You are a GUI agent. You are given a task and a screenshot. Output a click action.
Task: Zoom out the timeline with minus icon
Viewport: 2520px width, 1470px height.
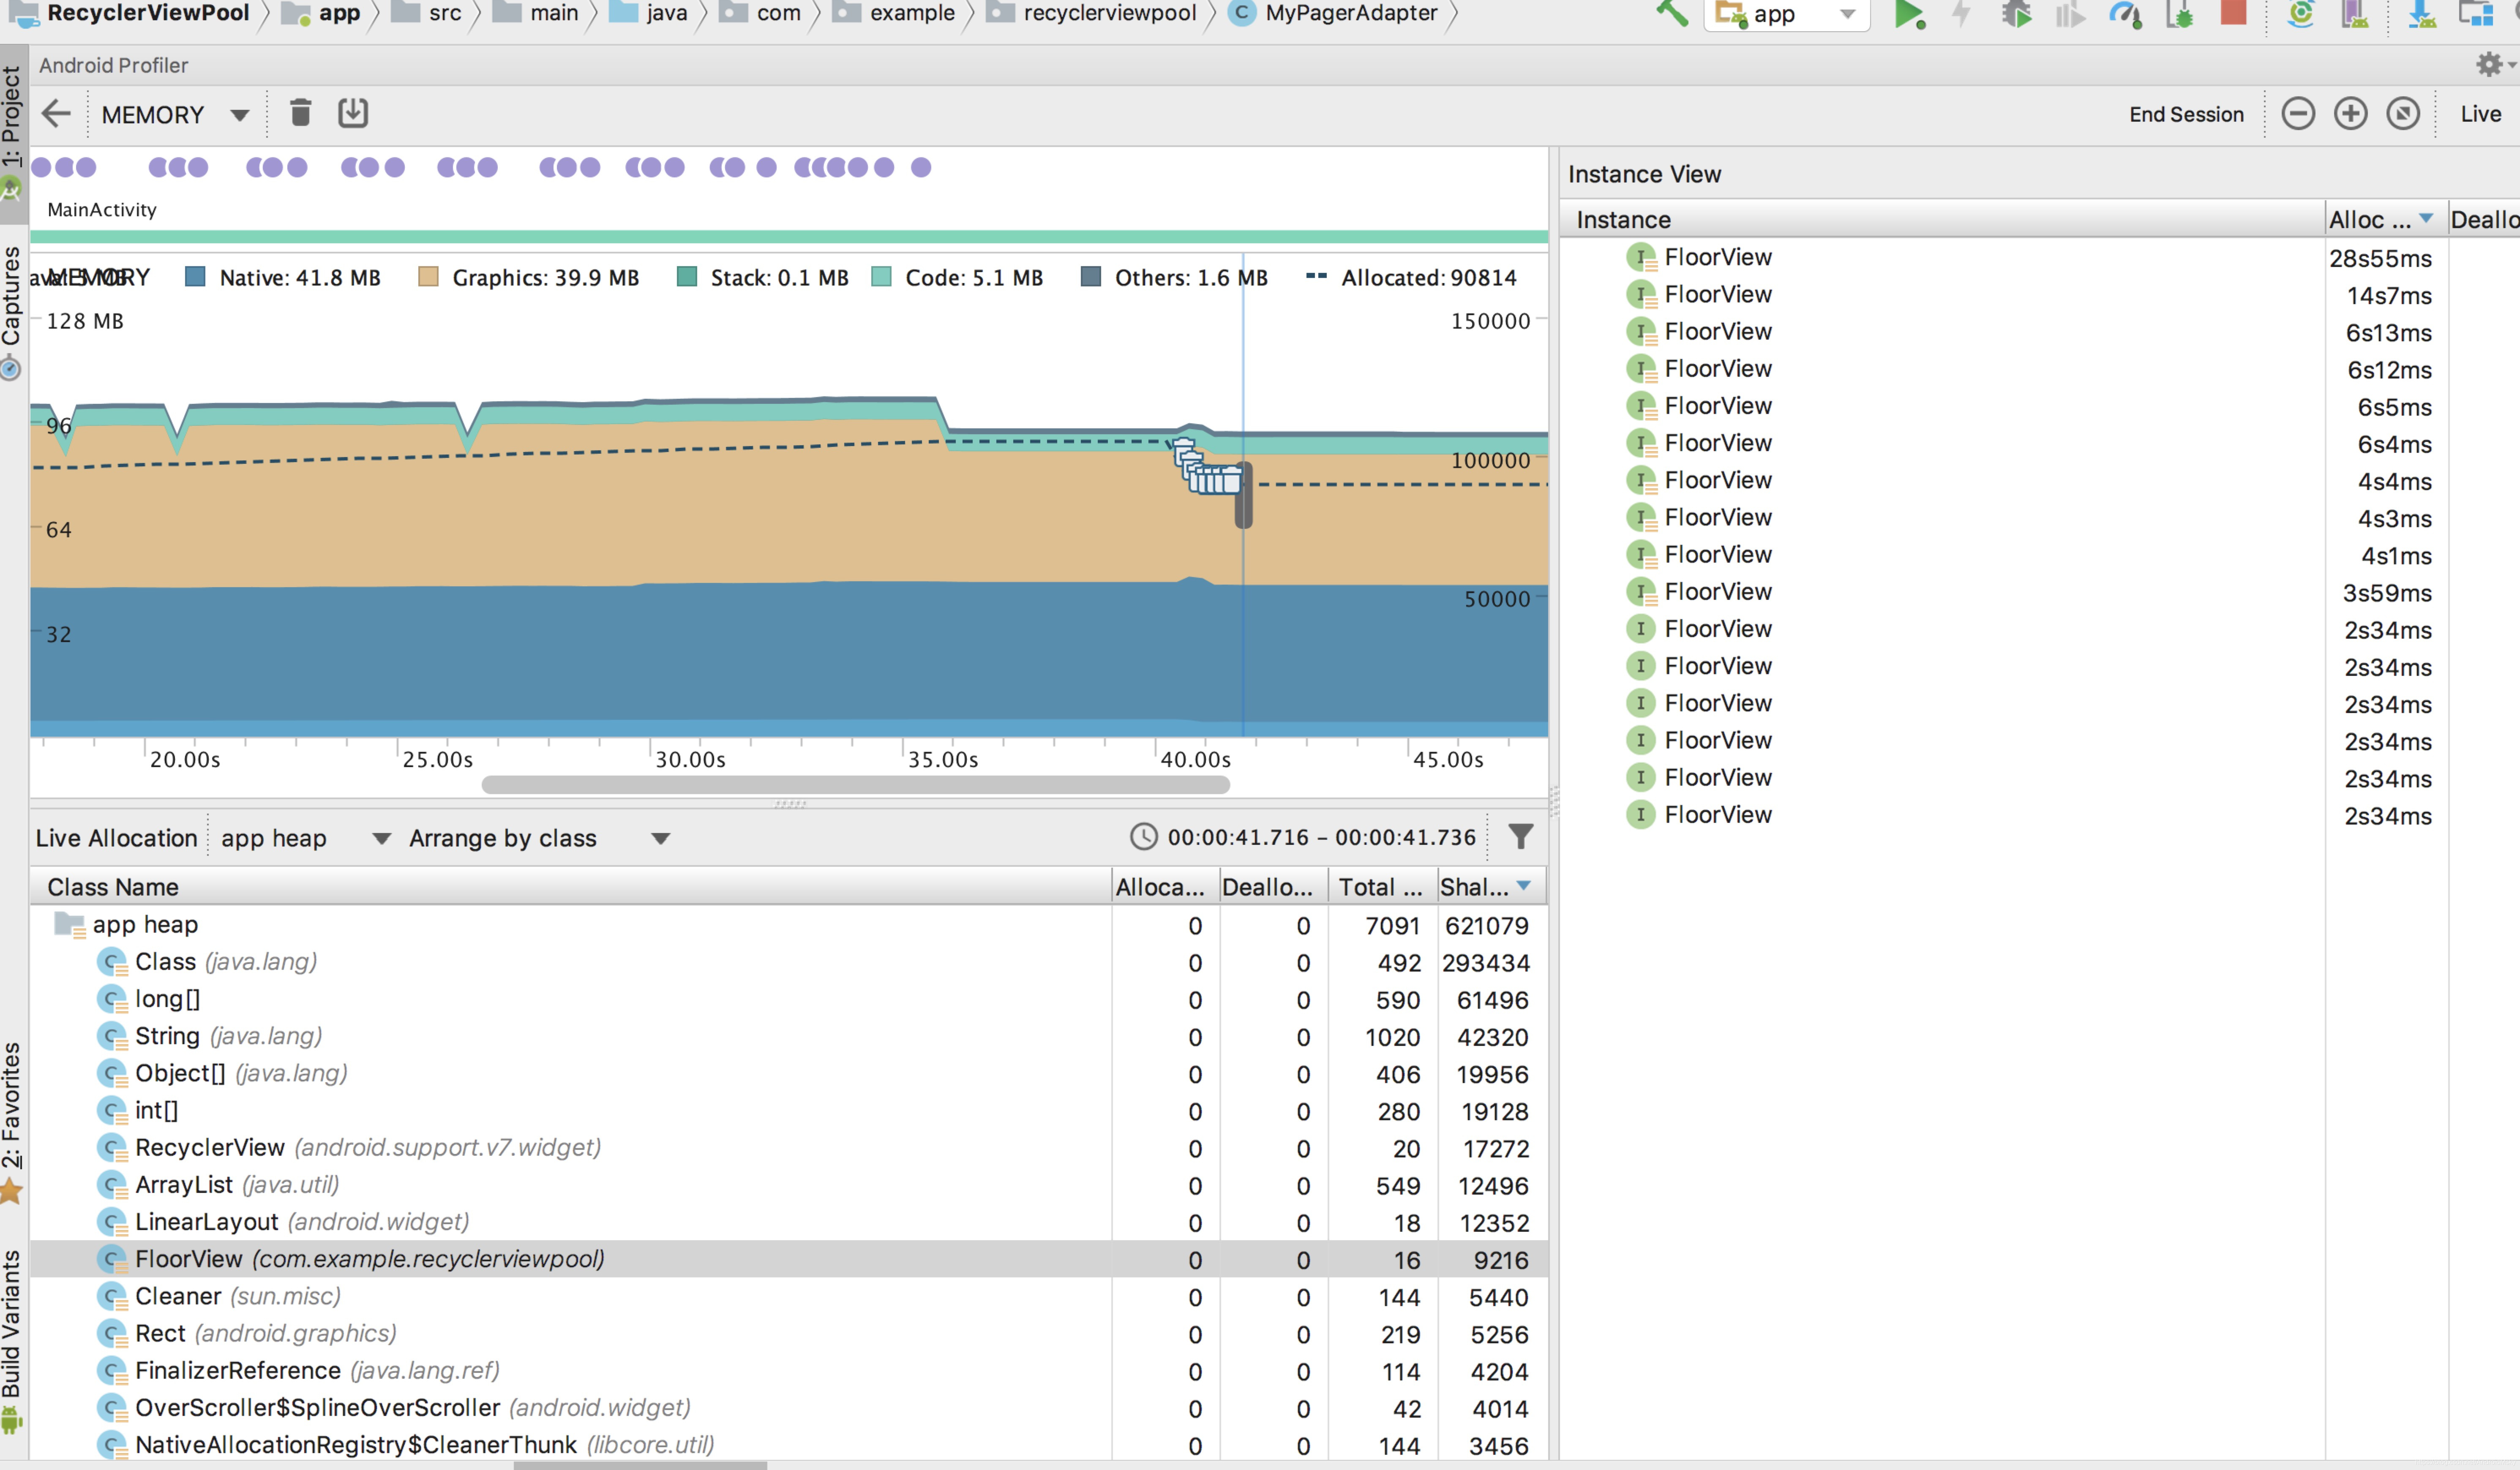[x=2298, y=113]
